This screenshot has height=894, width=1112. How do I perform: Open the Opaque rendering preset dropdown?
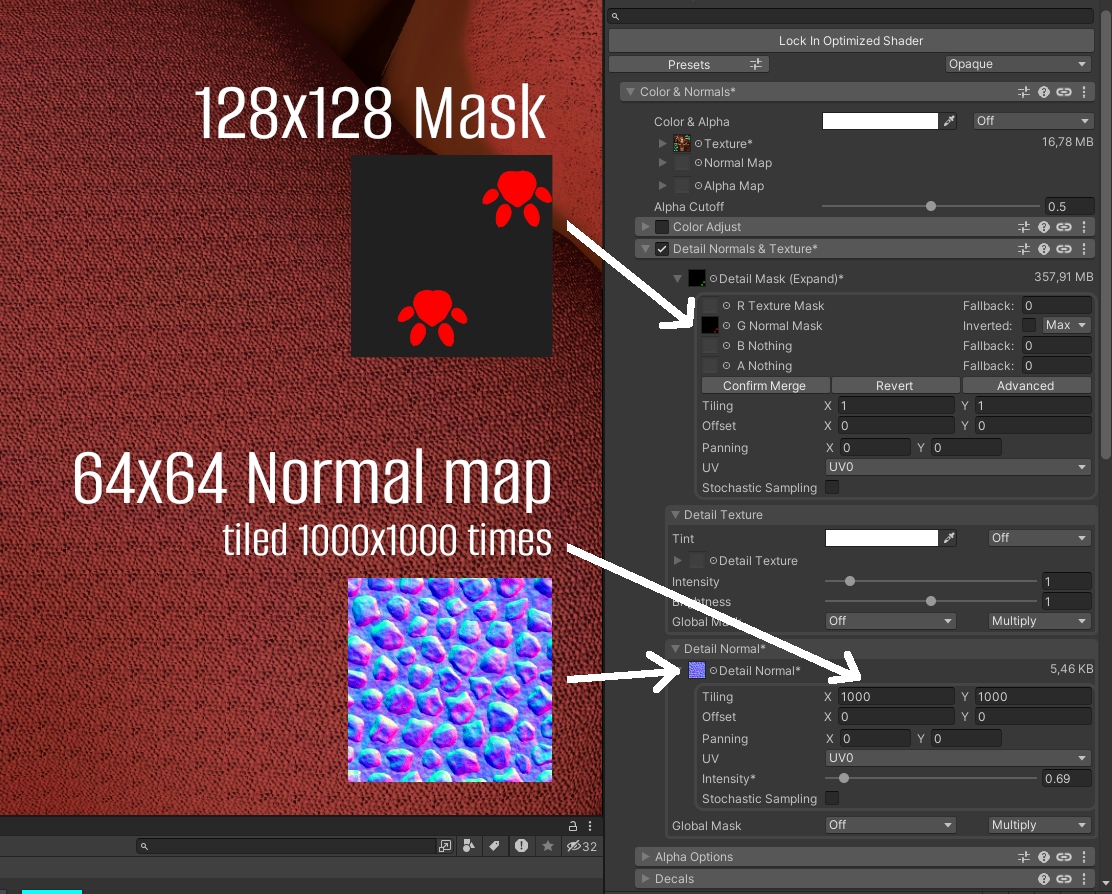click(1018, 64)
